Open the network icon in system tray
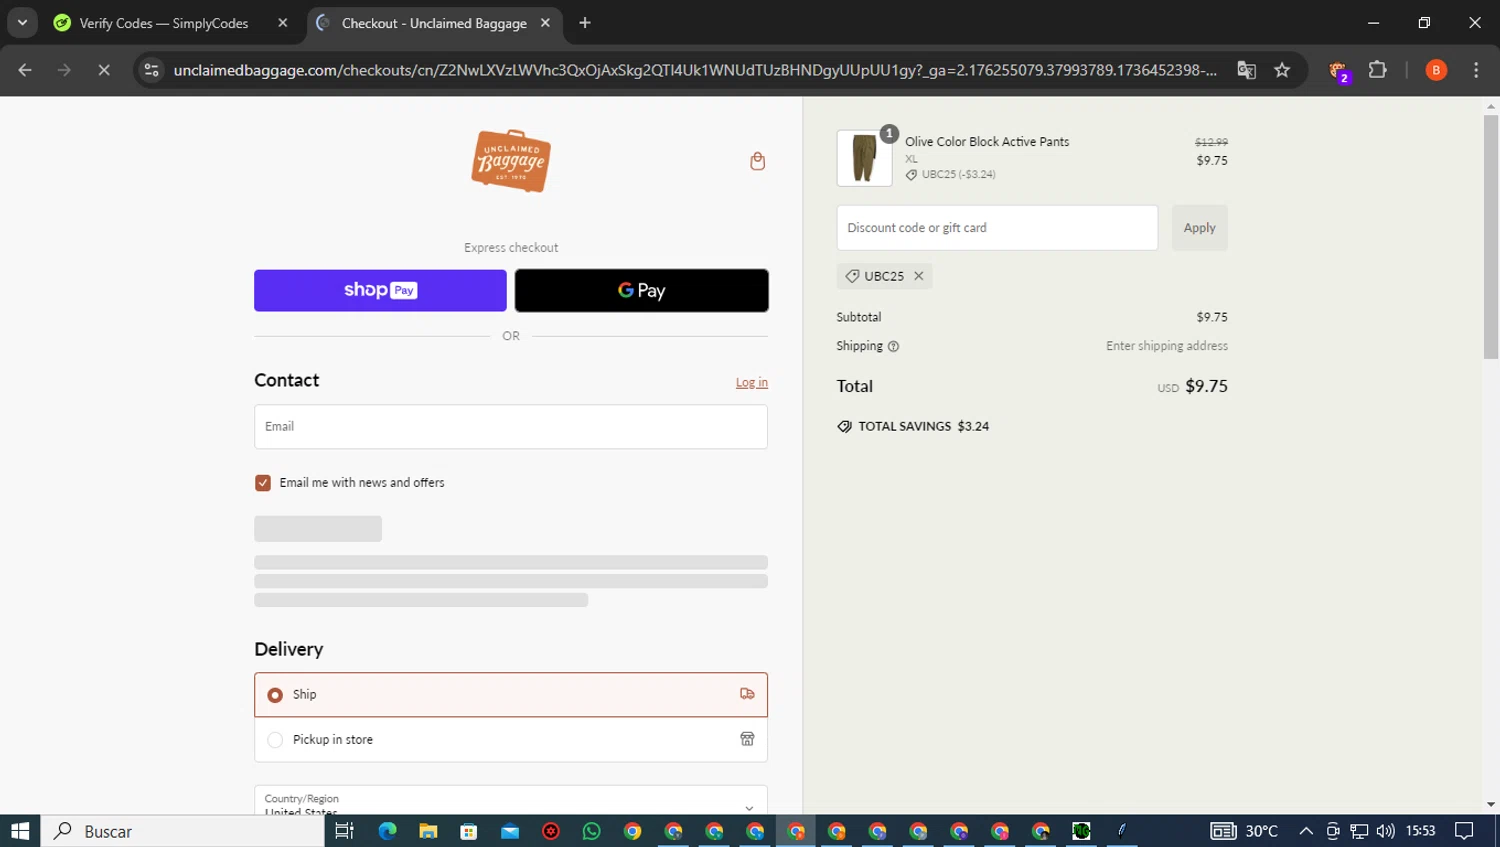The height and width of the screenshot is (847, 1500). coord(1359,831)
